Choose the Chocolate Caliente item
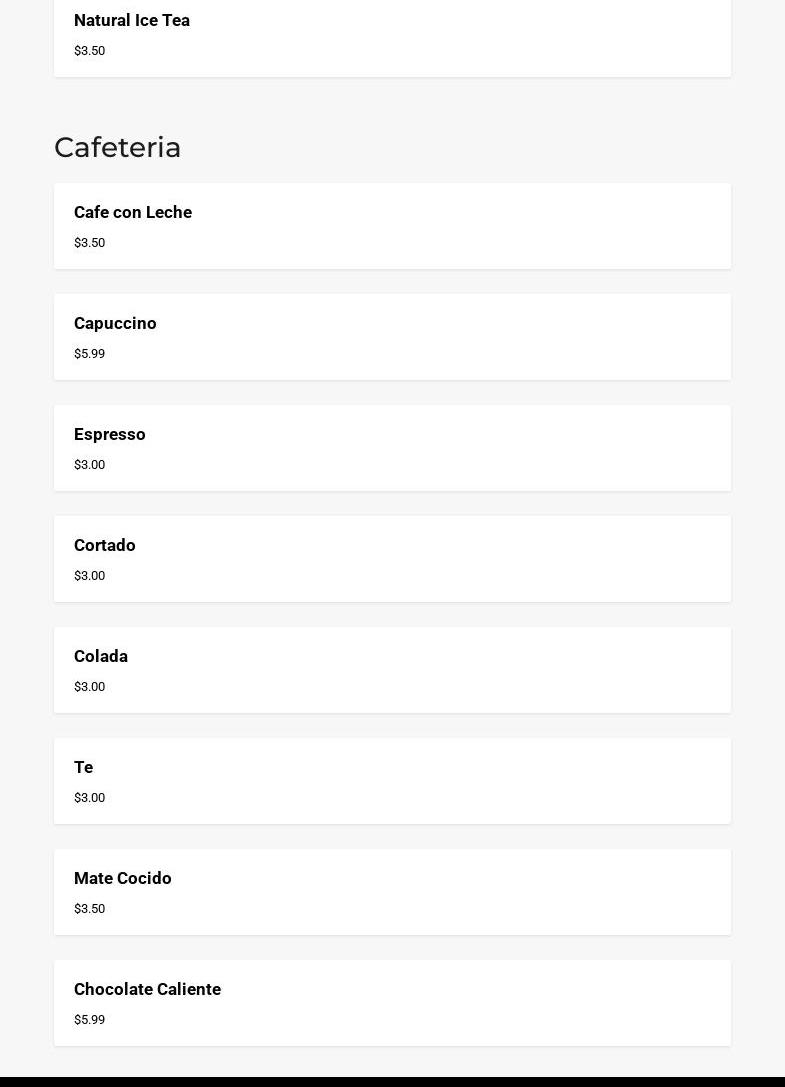785x1087 pixels. coord(392,1002)
